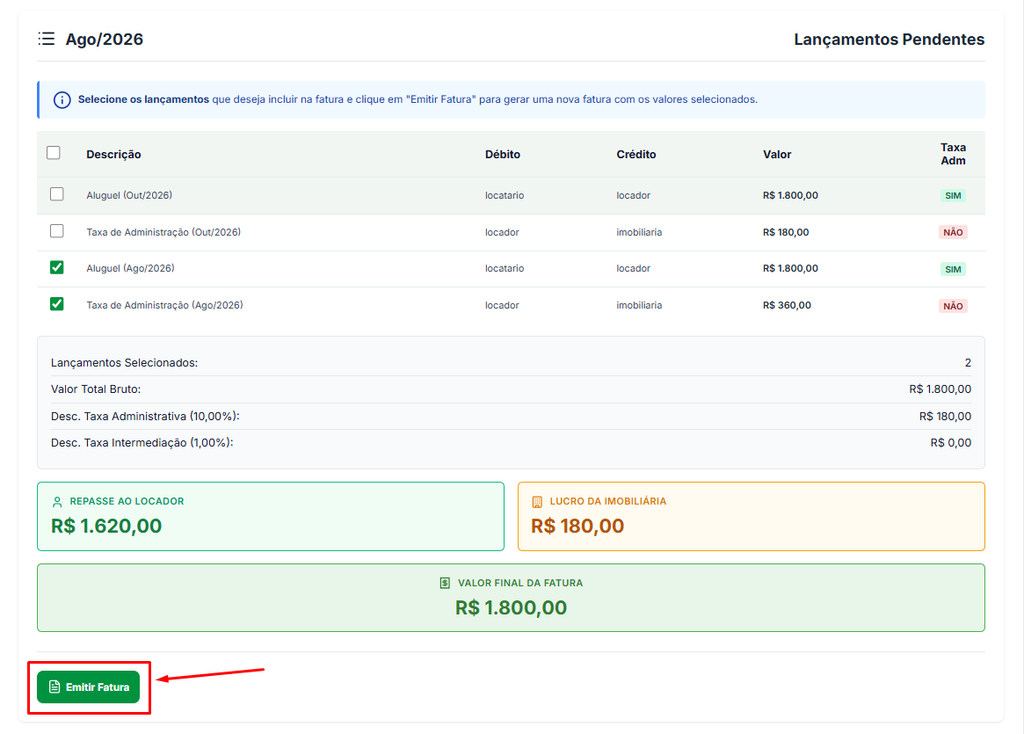Check the Taxa de Administração (Out/2026) checkbox
Image resolution: width=1024 pixels, height=734 pixels.
tap(57, 231)
